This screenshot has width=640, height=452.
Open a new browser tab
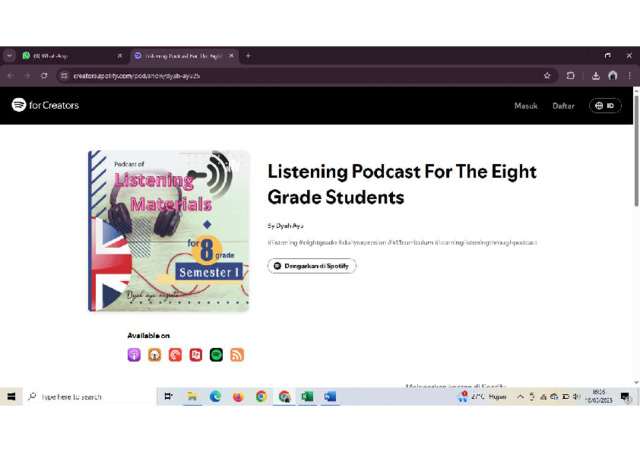[x=248, y=56]
